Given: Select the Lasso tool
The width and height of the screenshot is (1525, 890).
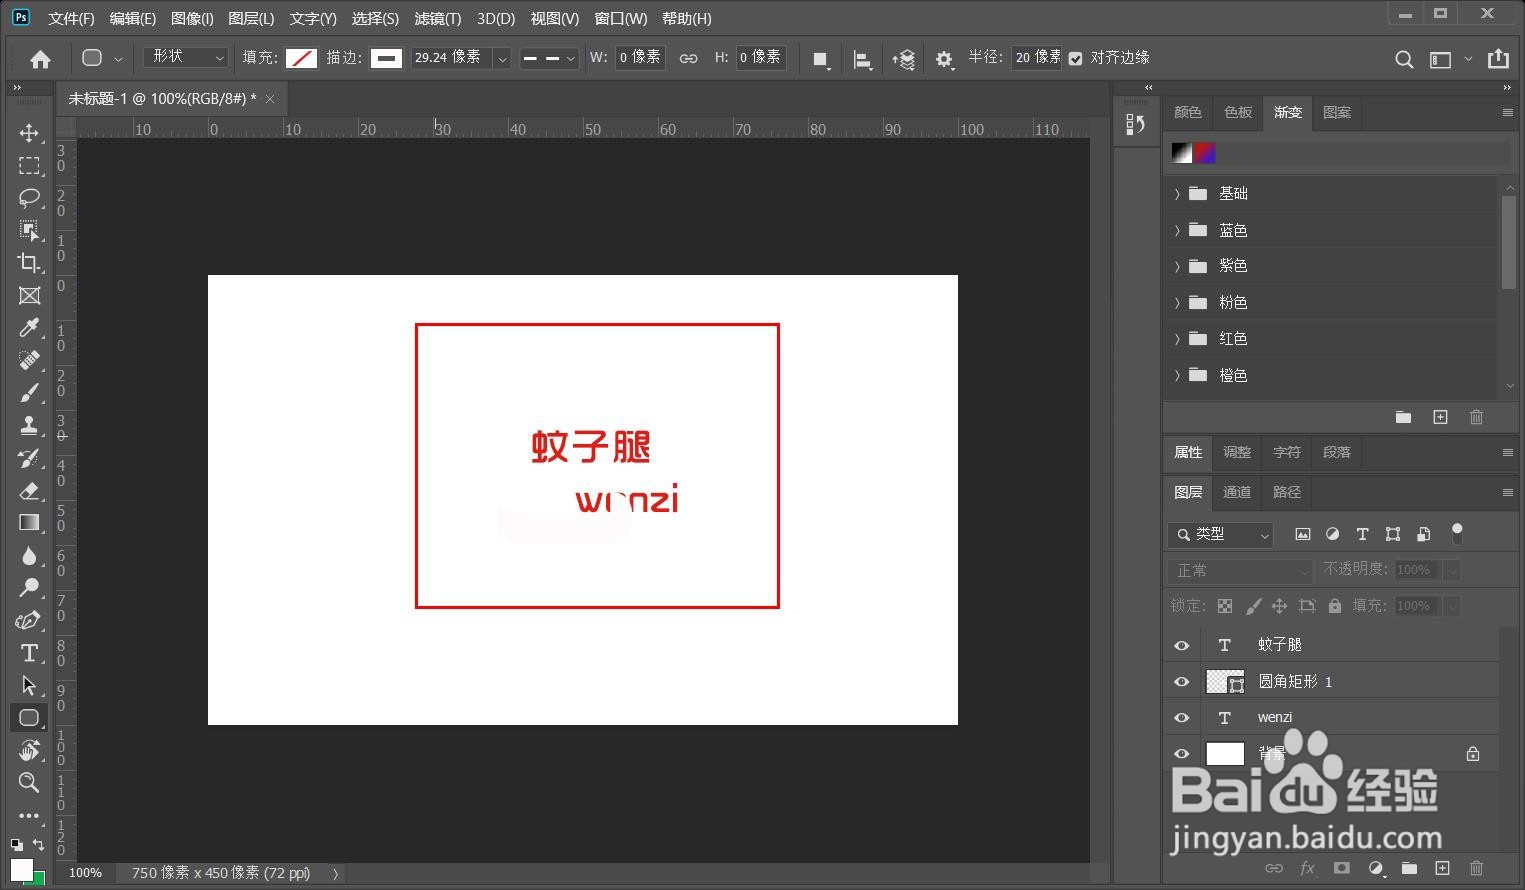Looking at the screenshot, I should [x=29, y=199].
